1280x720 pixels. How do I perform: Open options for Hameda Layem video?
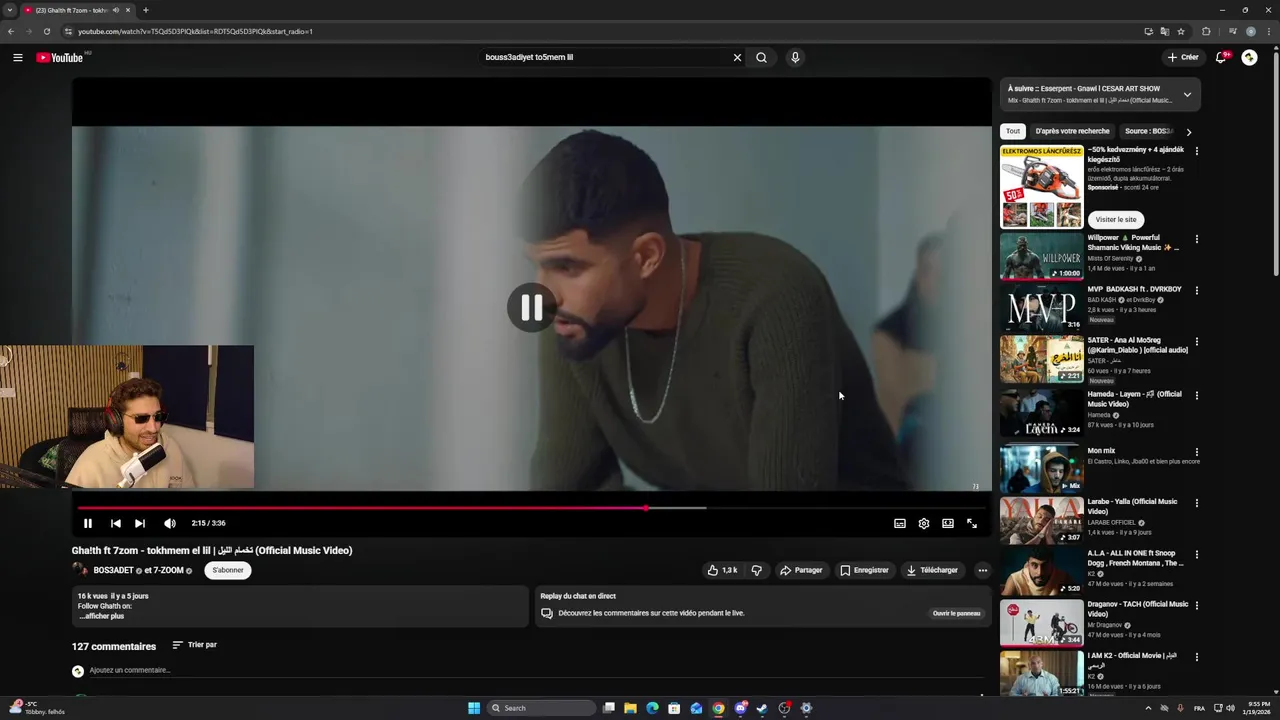click(1196, 396)
